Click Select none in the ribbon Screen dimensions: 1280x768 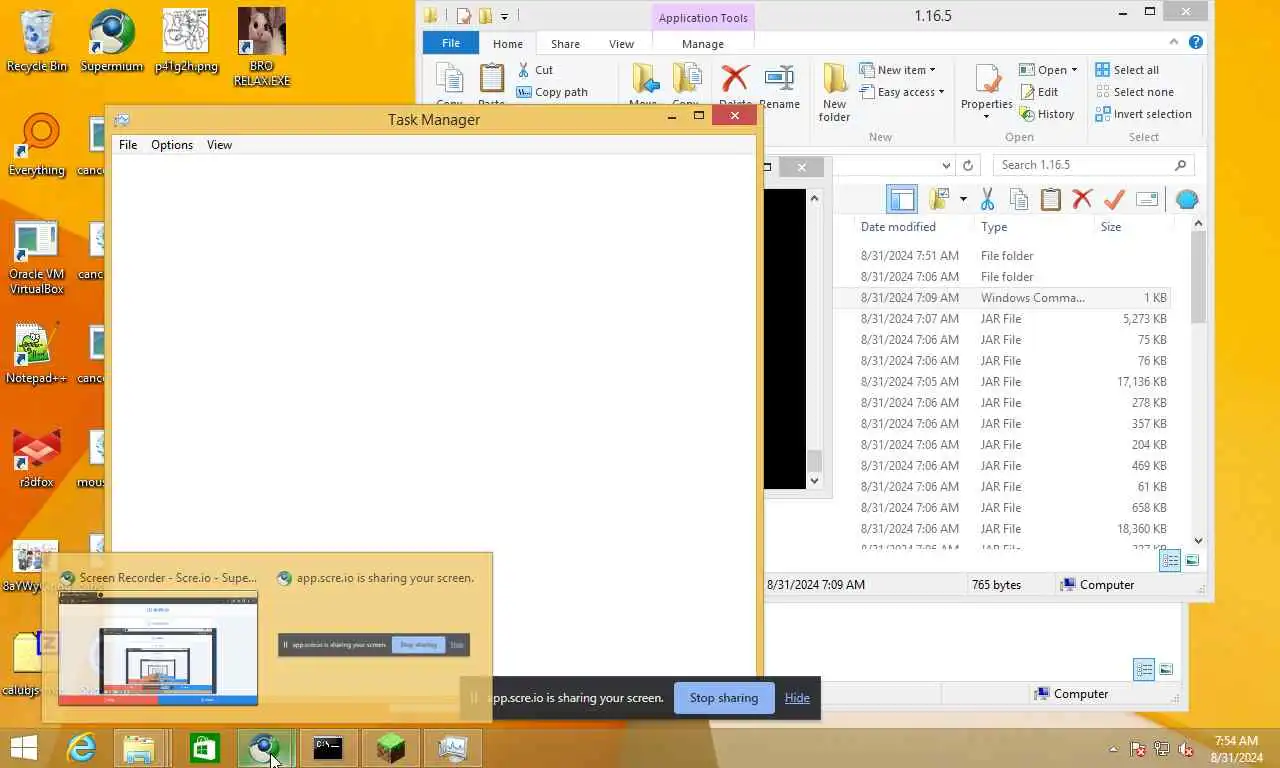click(1134, 92)
